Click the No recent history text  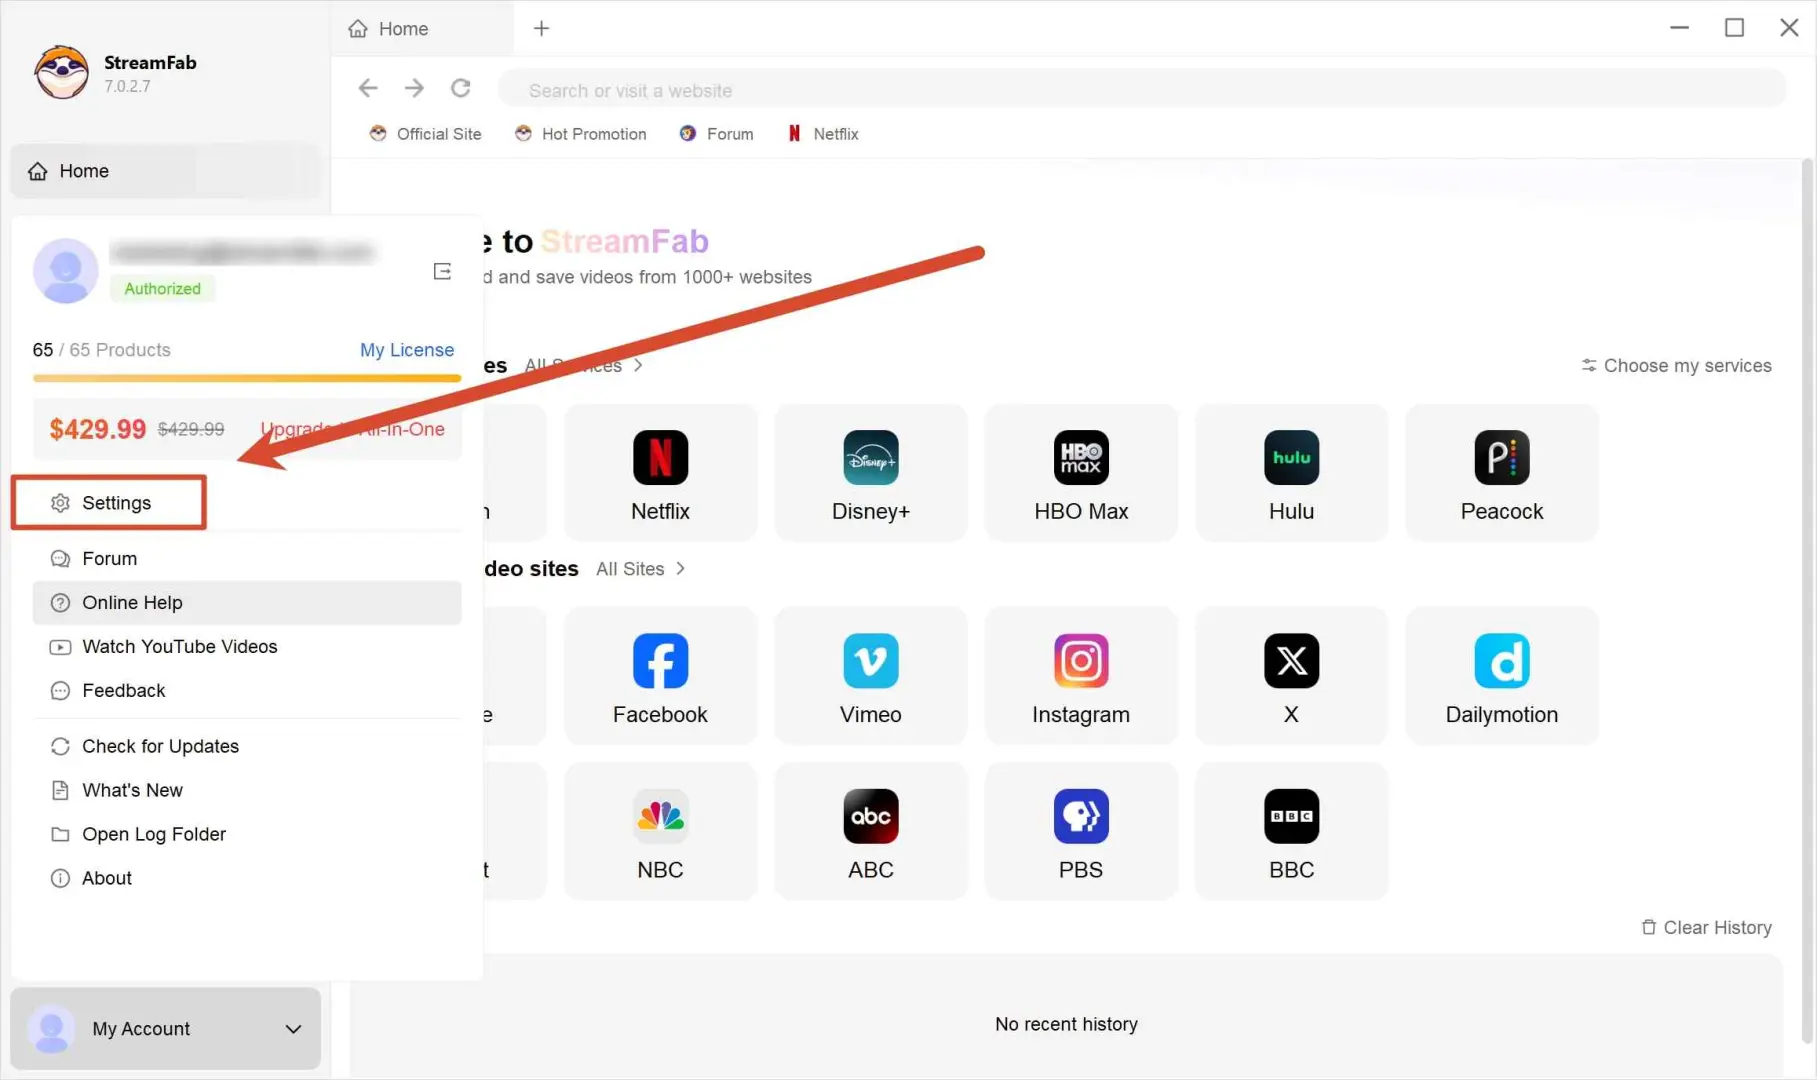(1066, 1023)
